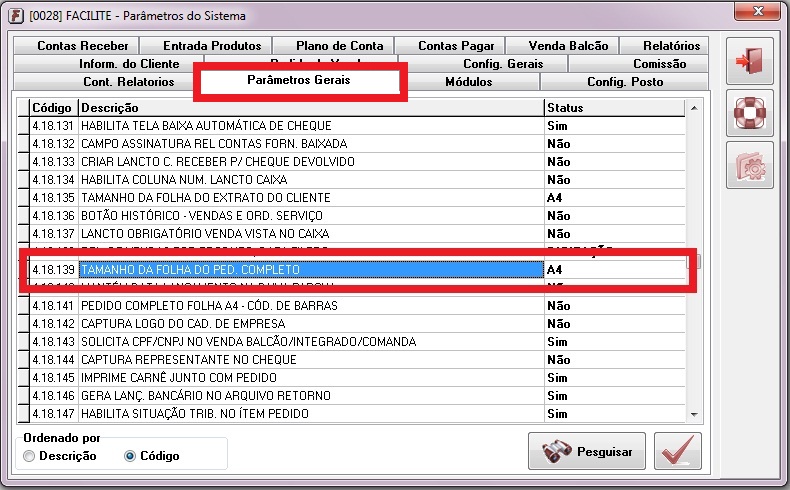Click the scrollbar up arrow

pos(694,108)
